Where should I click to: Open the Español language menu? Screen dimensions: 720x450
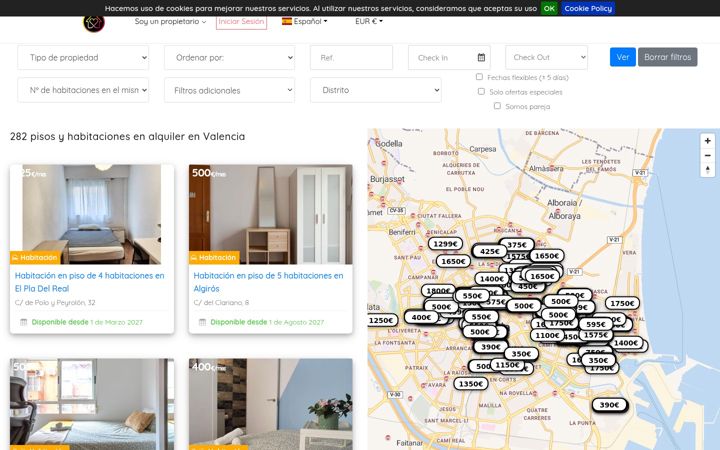(305, 21)
